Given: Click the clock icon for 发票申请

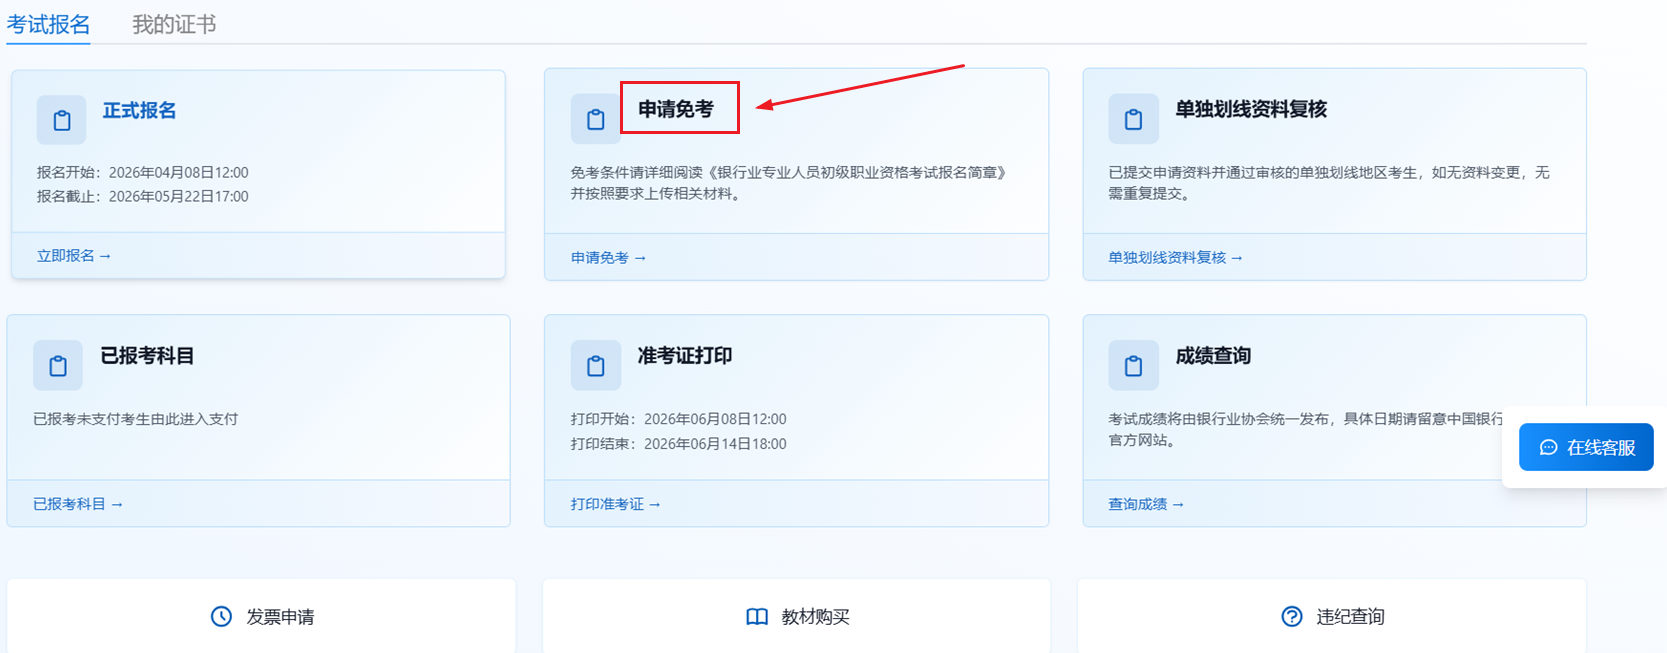Looking at the screenshot, I should [x=221, y=617].
